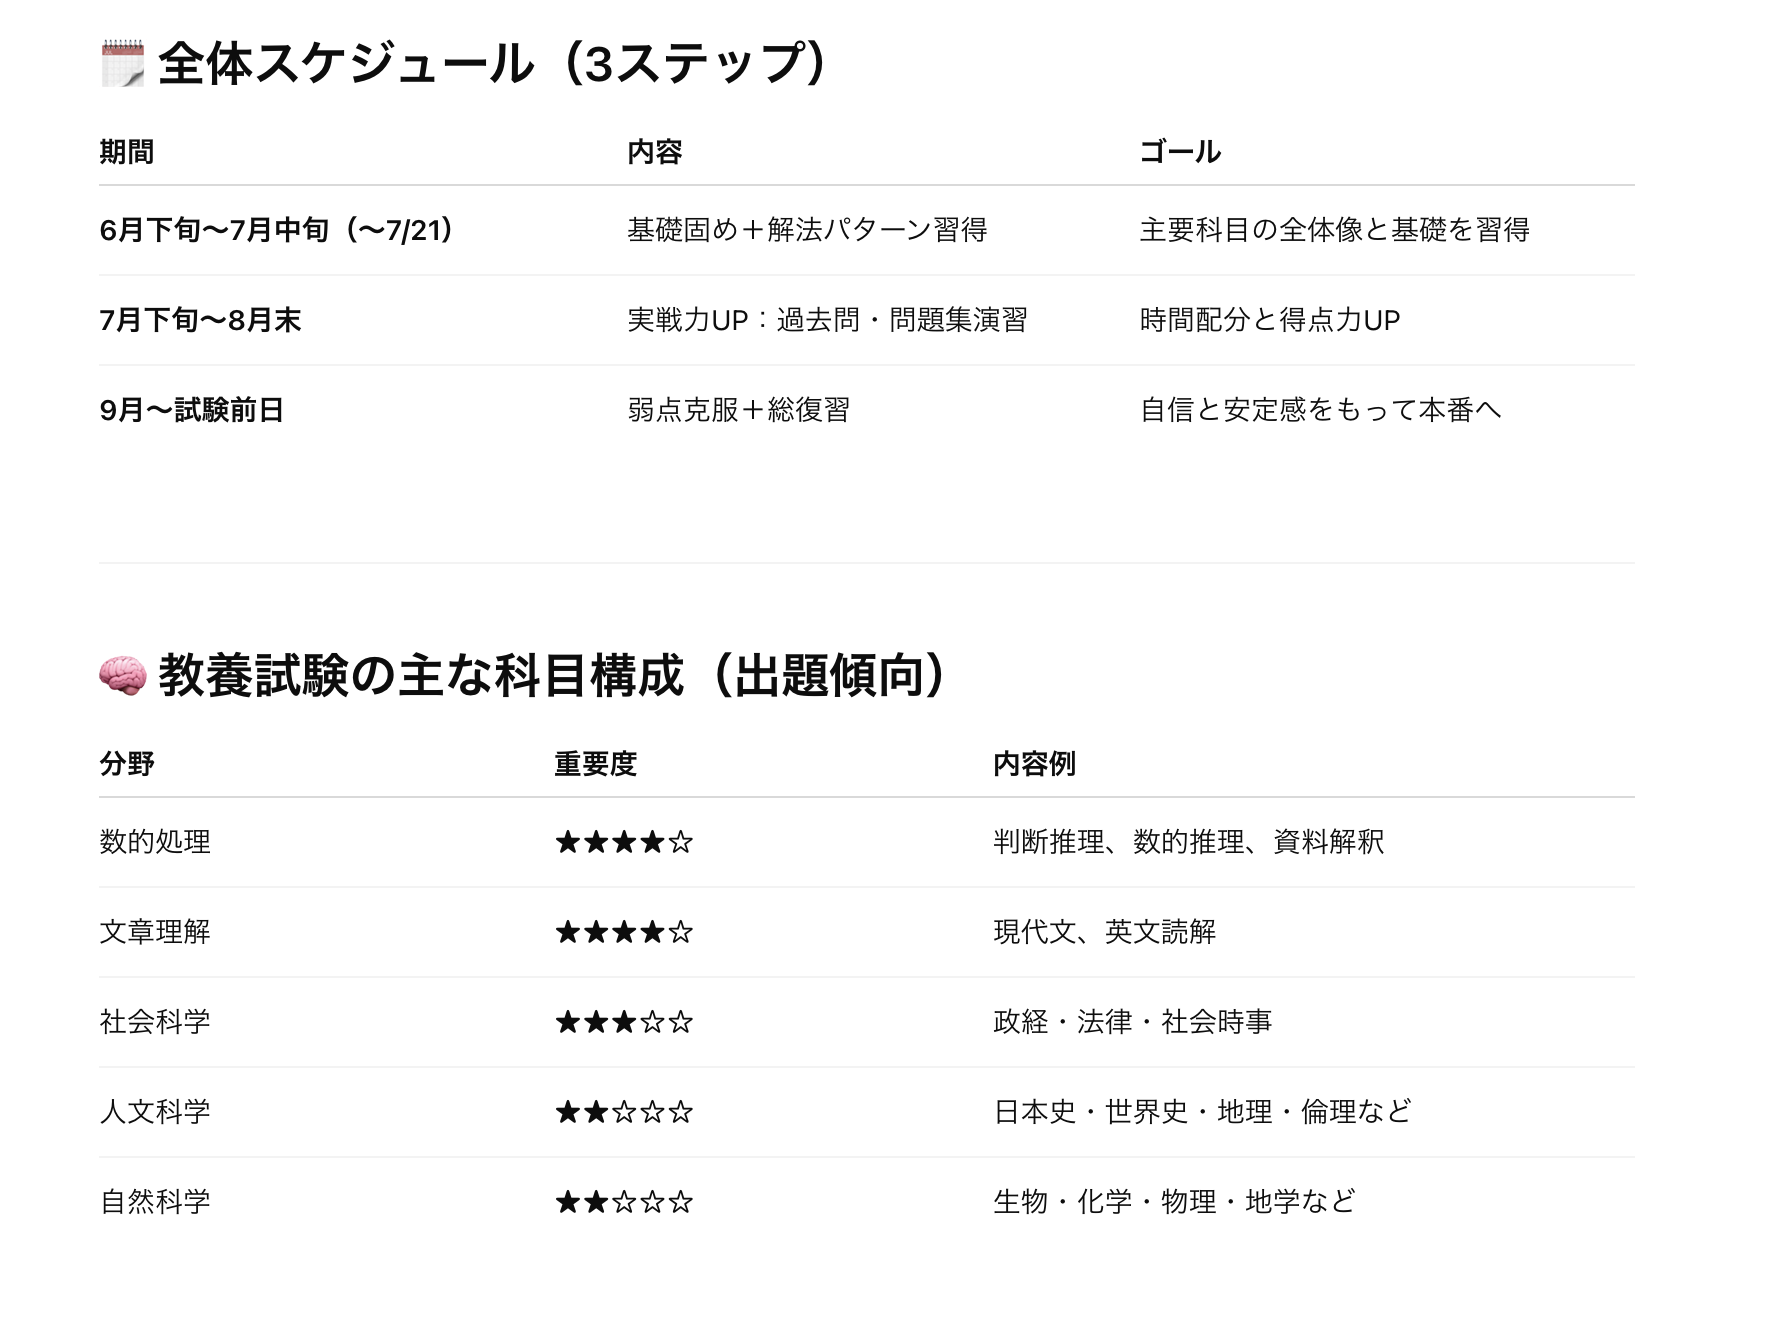1772x1328 pixels.
Task: Click the 9月〜試験前日 period cell
Action: click(x=192, y=410)
